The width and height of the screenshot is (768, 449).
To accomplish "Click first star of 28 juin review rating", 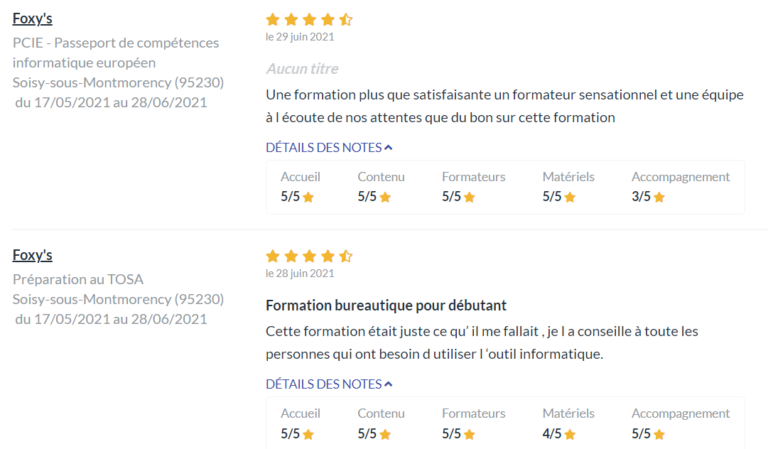I will [x=273, y=256].
